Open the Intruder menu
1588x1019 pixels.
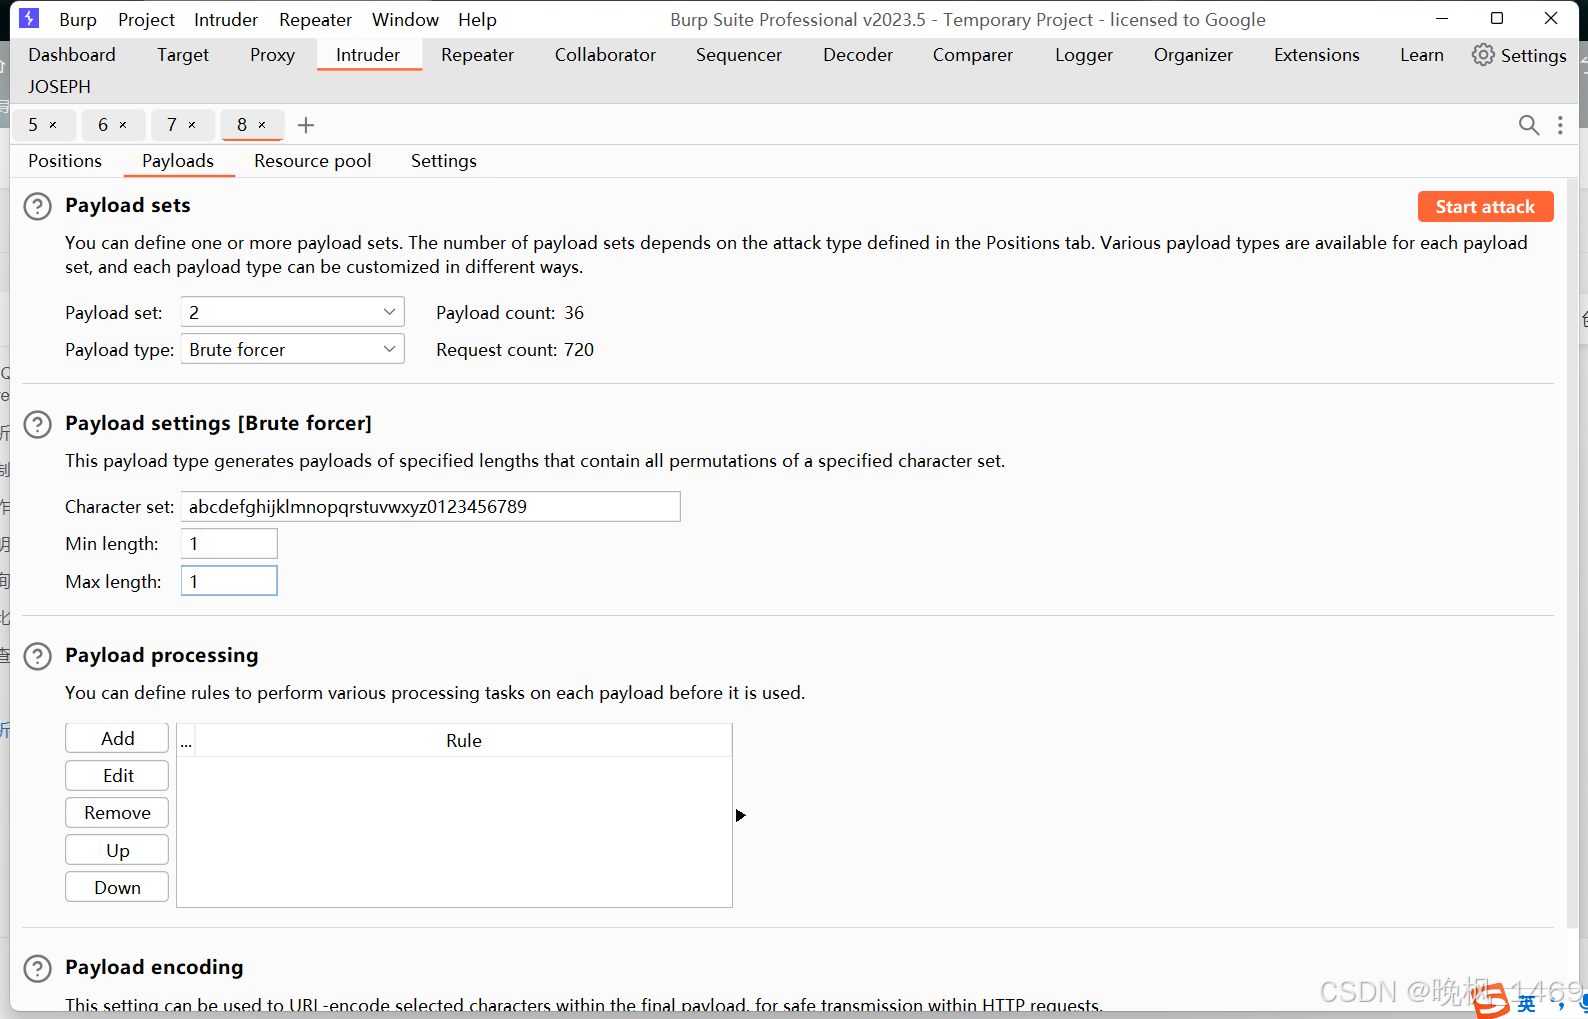click(226, 19)
